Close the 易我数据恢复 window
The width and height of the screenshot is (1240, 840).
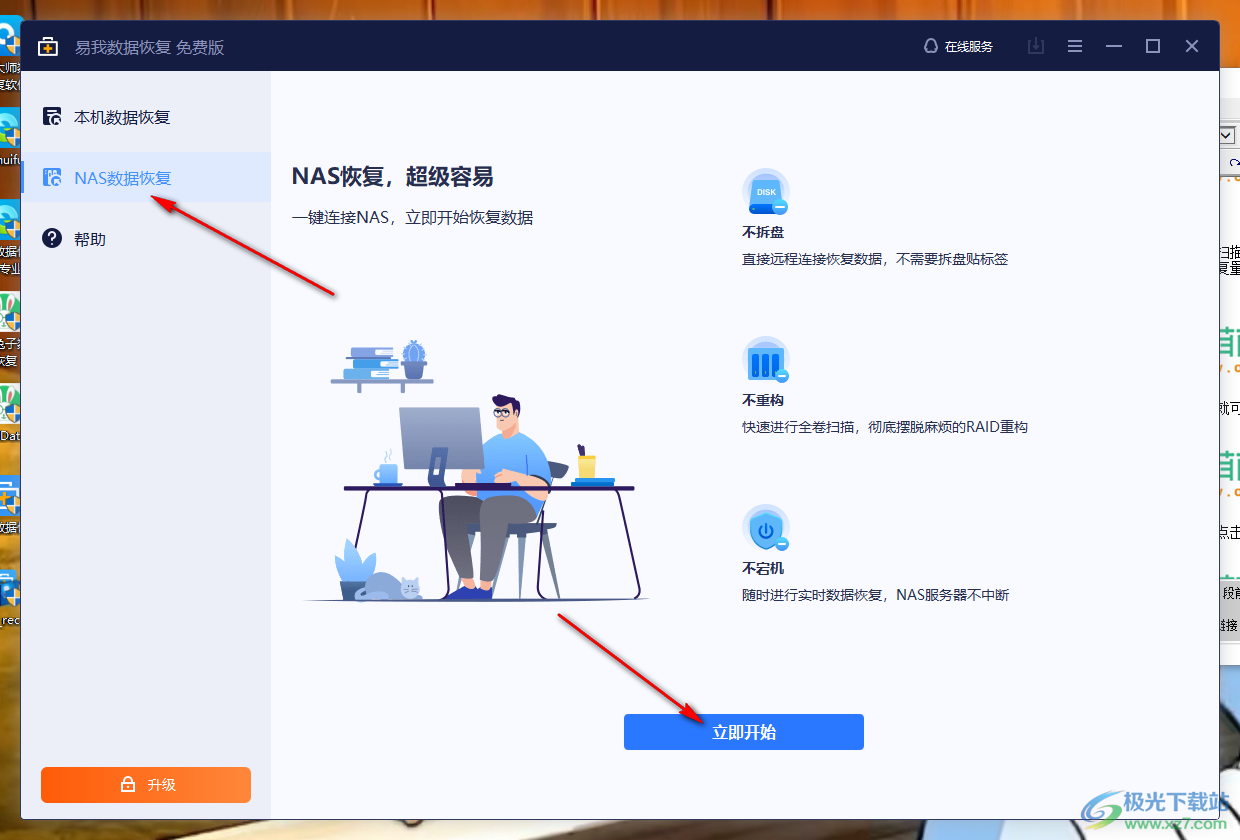1192,46
